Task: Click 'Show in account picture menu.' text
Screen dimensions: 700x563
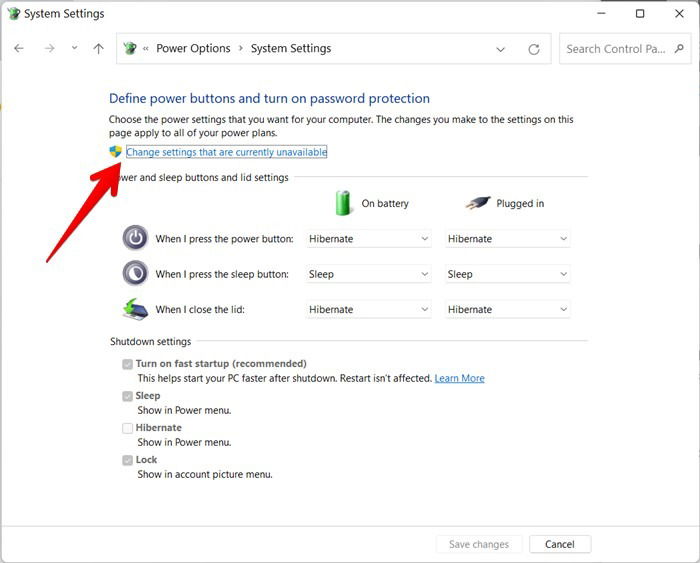Action: pyautogui.click(x=205, y=475)
